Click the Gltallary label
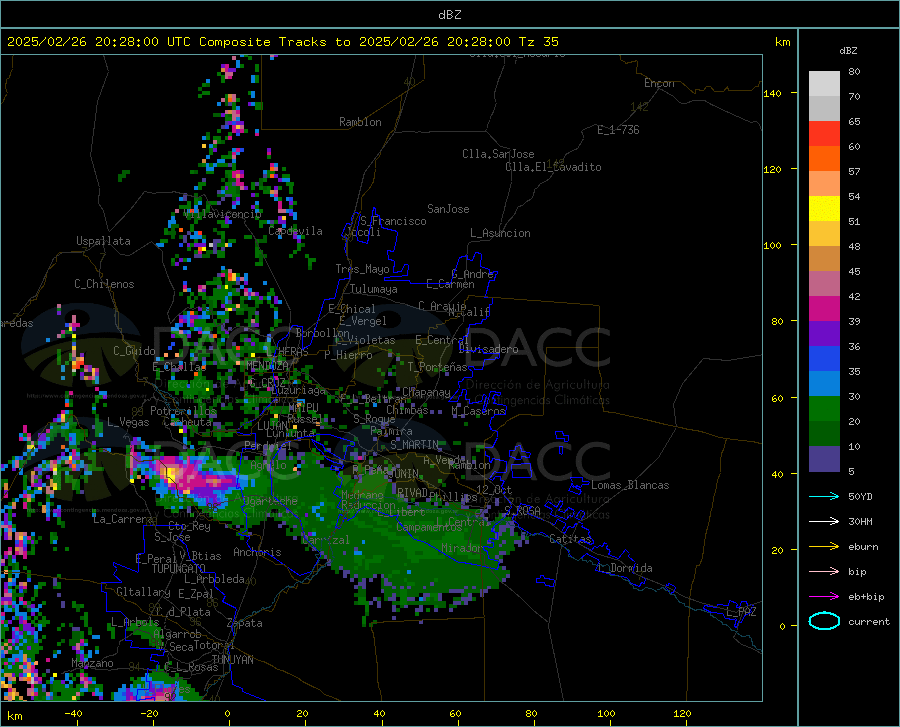Image resolution: width=900 pixels, height=727 pixels. pos(143,592)
